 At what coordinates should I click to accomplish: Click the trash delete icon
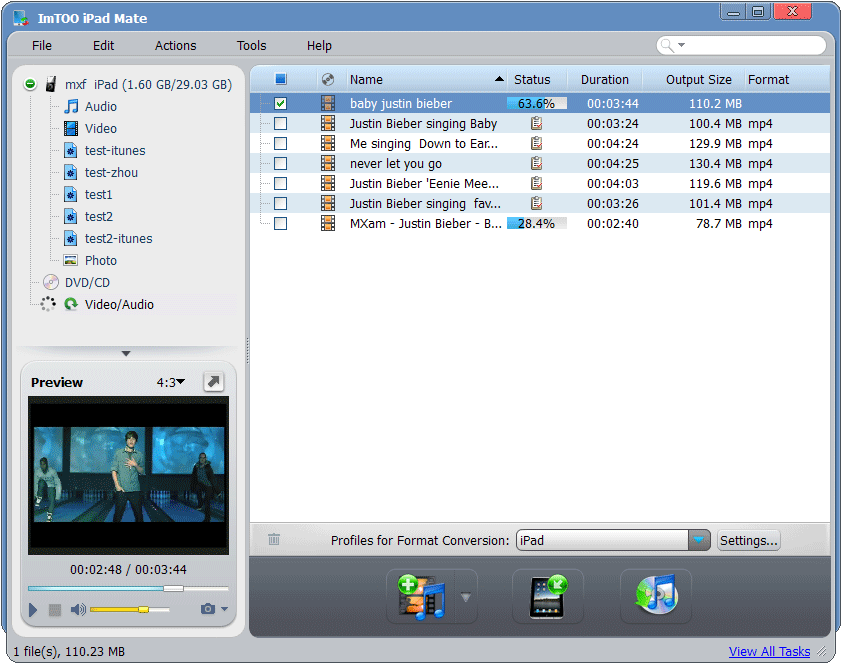[274, 540]
